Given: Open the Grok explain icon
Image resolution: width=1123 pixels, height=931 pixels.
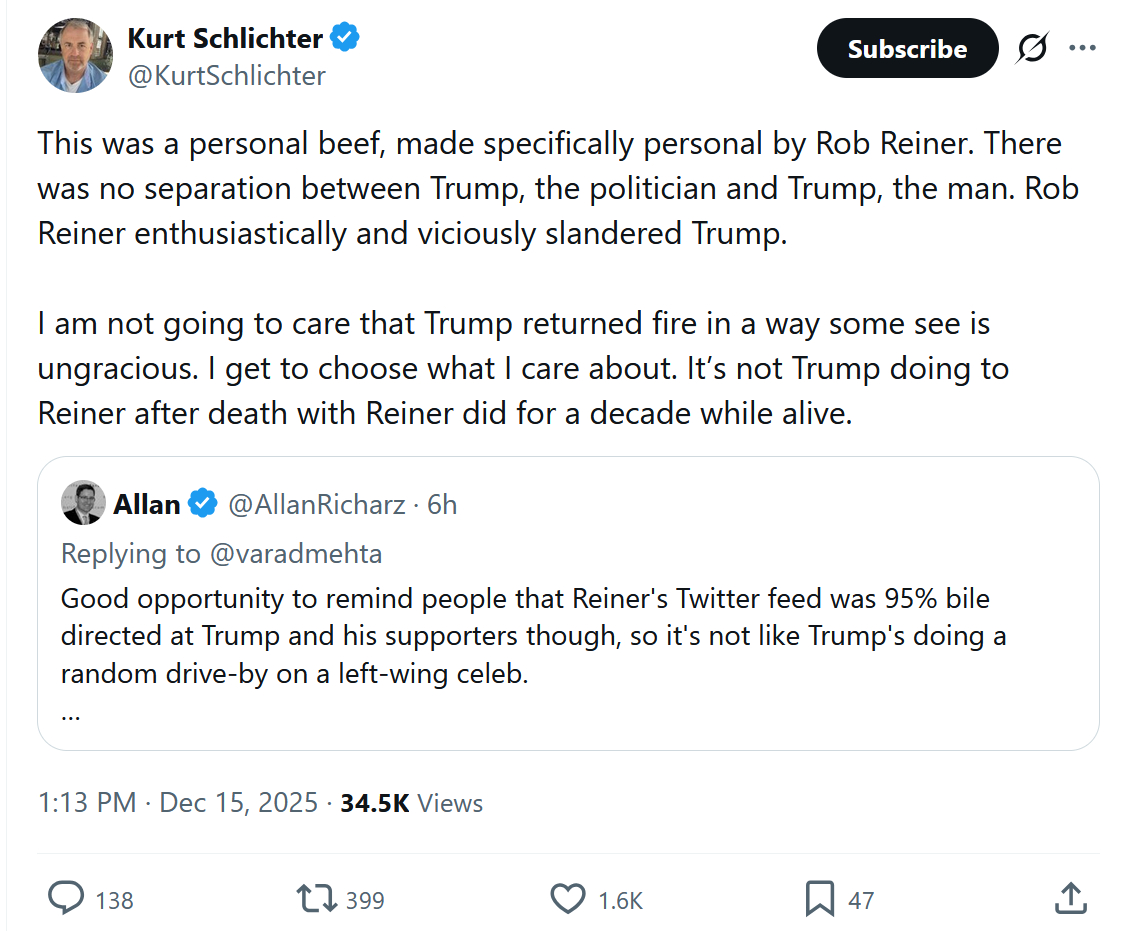Looking at the screenshot, I should [x=1032, y=48].
